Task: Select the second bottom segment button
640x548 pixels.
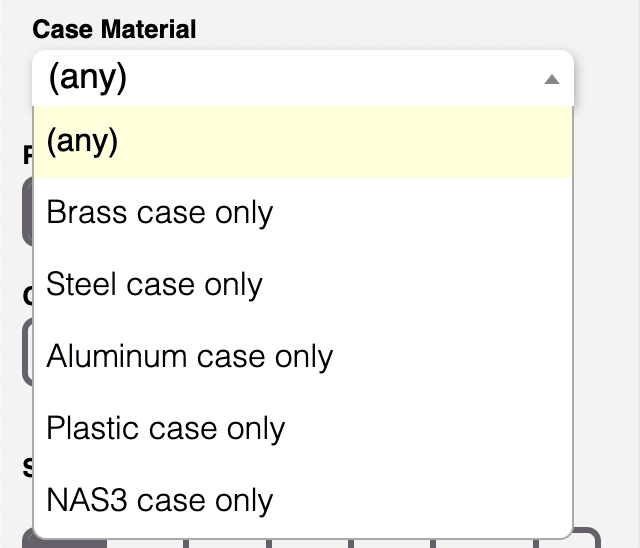Action: pyautogui.click(x=146, y=541)
